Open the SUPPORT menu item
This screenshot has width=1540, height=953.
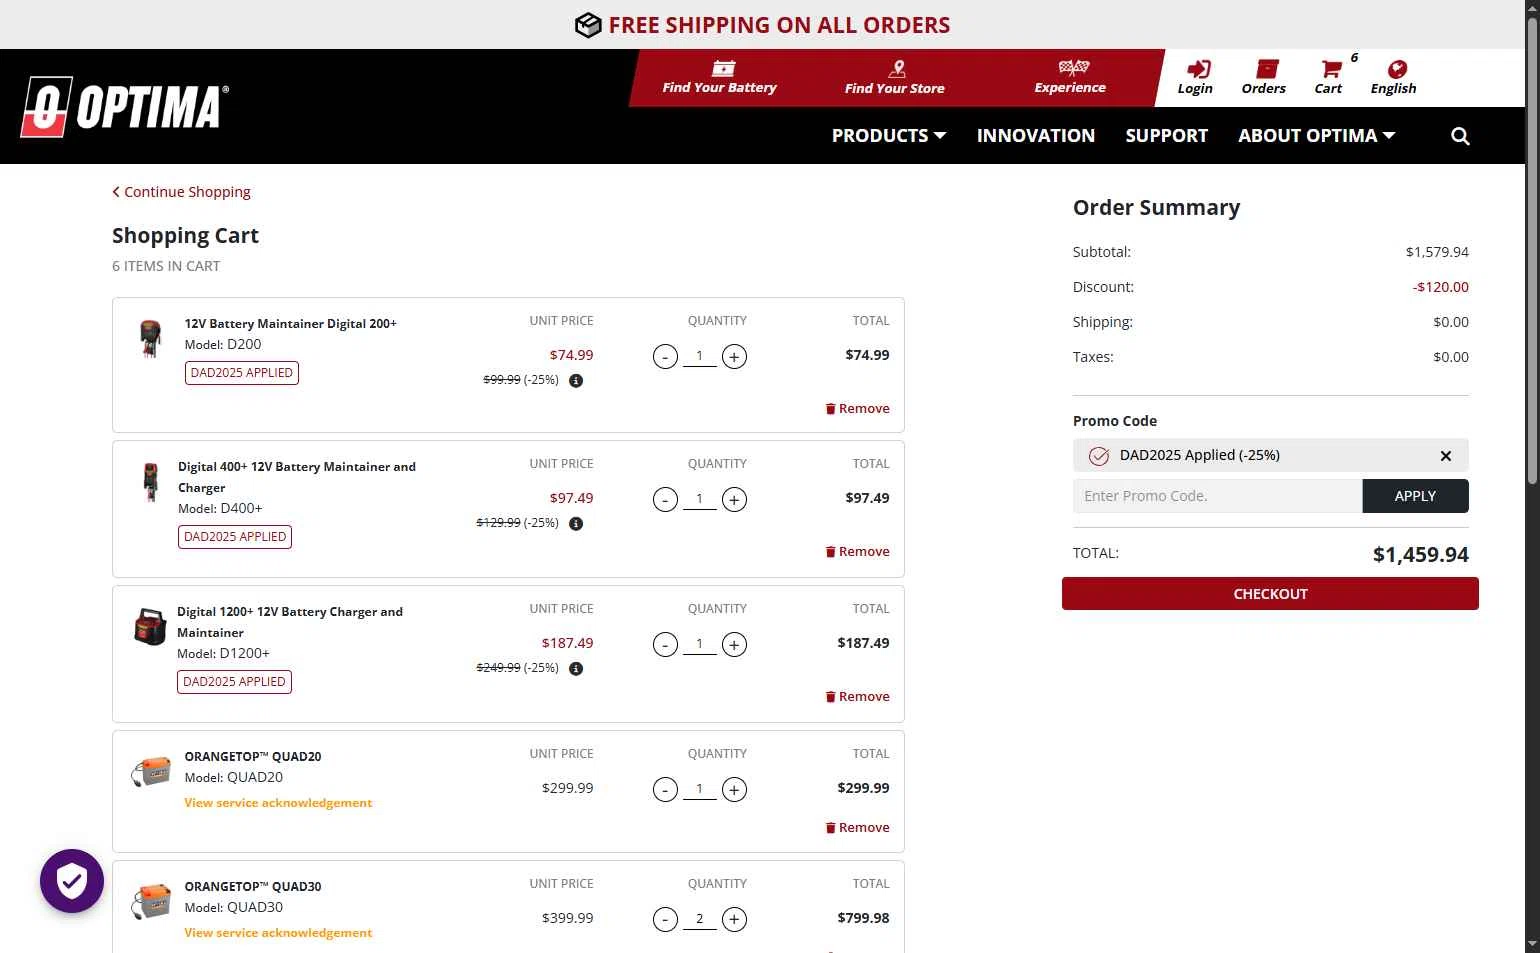coord(1167,136)
